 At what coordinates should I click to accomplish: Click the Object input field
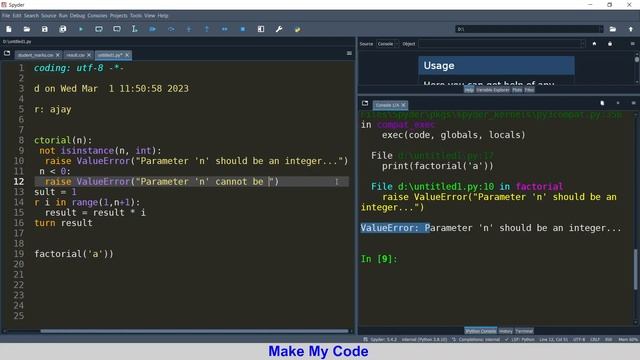(x=502, y=44)
